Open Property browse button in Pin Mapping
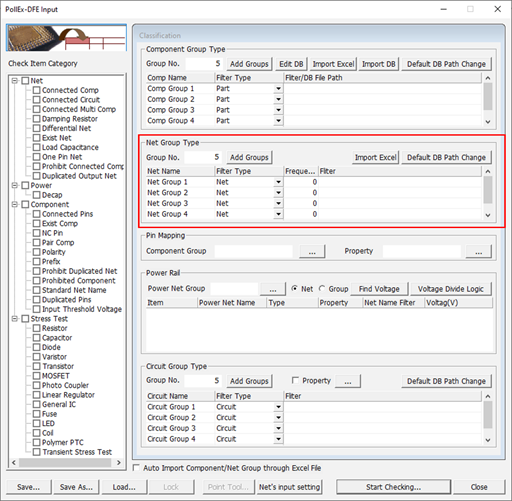Screen dimensions: 512x501 coord(479,251)
